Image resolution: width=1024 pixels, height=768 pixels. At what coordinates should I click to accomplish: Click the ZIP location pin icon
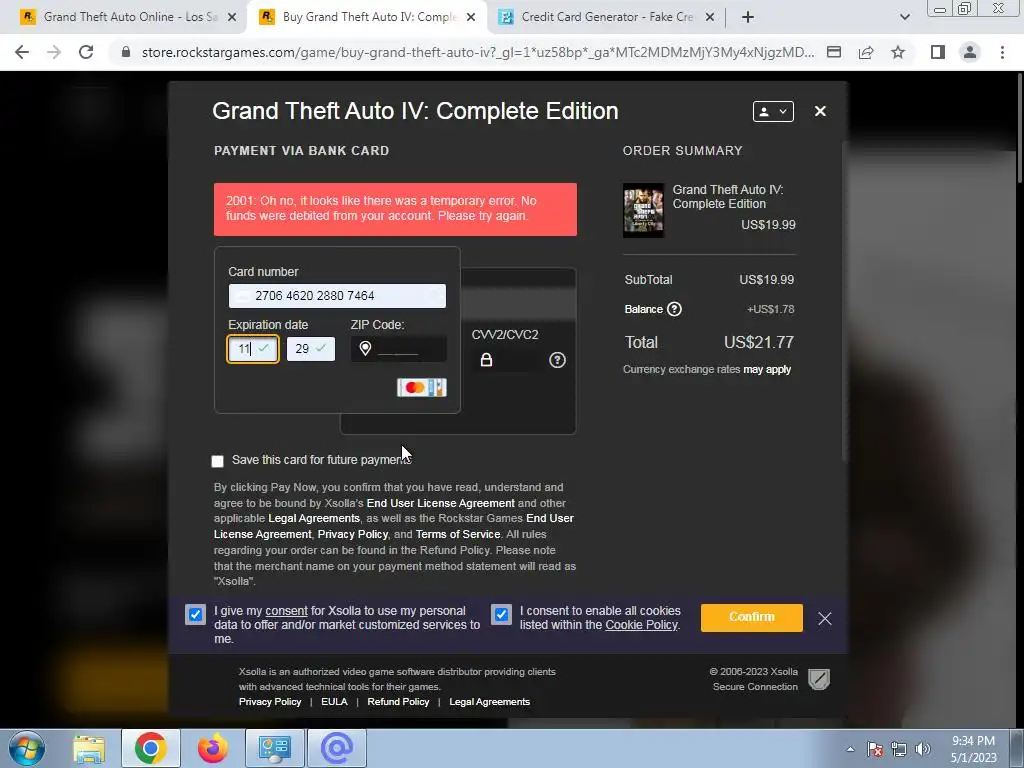point(365,349)
